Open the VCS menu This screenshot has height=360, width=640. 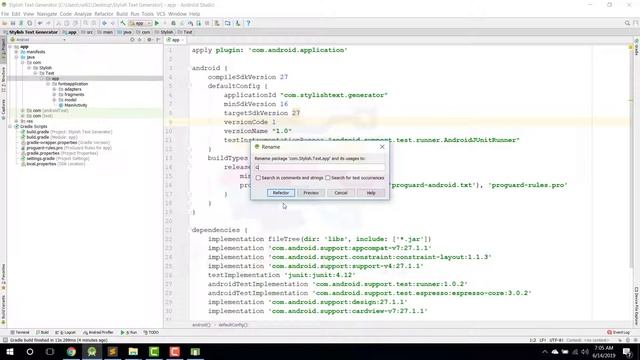click(x=161, y=14)
